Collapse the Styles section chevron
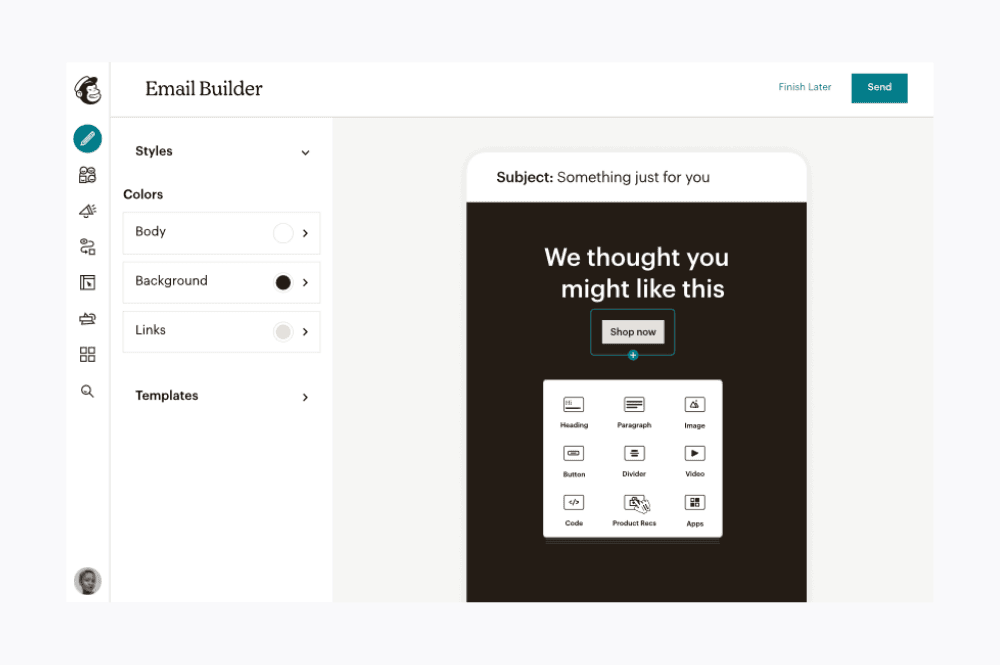The image size is (1000, 665). 305,153
